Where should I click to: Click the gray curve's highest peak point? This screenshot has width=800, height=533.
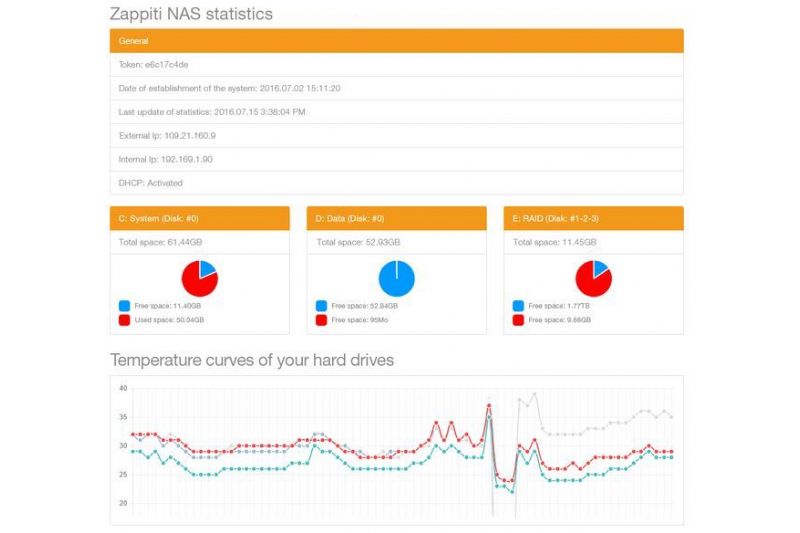[535, 394]
